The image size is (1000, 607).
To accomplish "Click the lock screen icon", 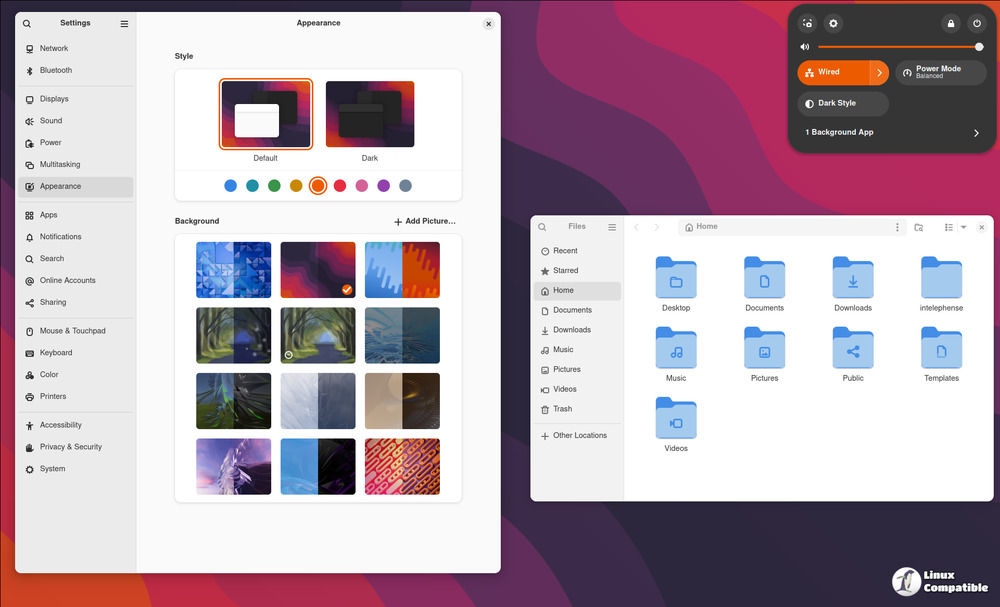I will pyautogui.click(x=951, y=23).
